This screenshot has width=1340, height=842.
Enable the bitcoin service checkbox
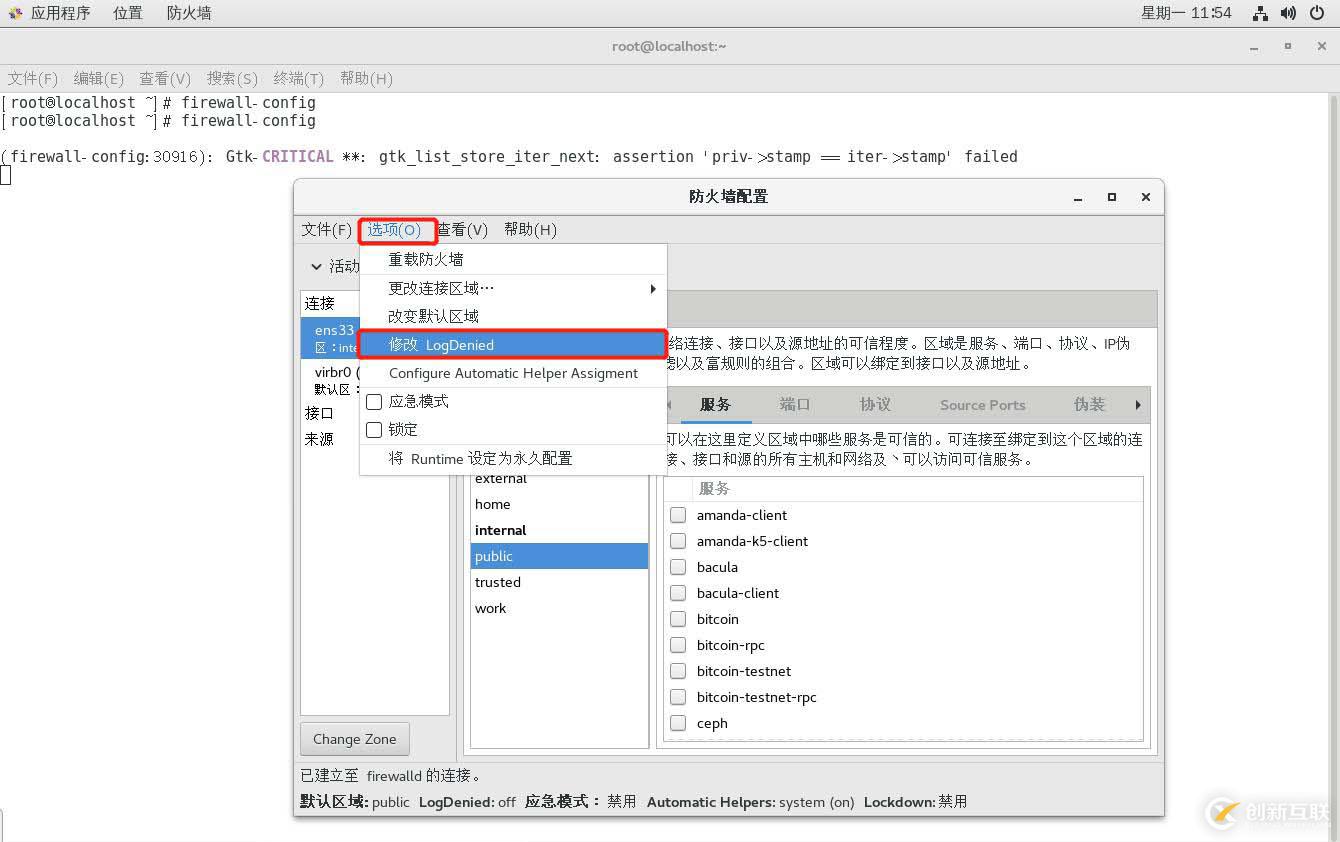pyautogui.click(x=678, y=619)
